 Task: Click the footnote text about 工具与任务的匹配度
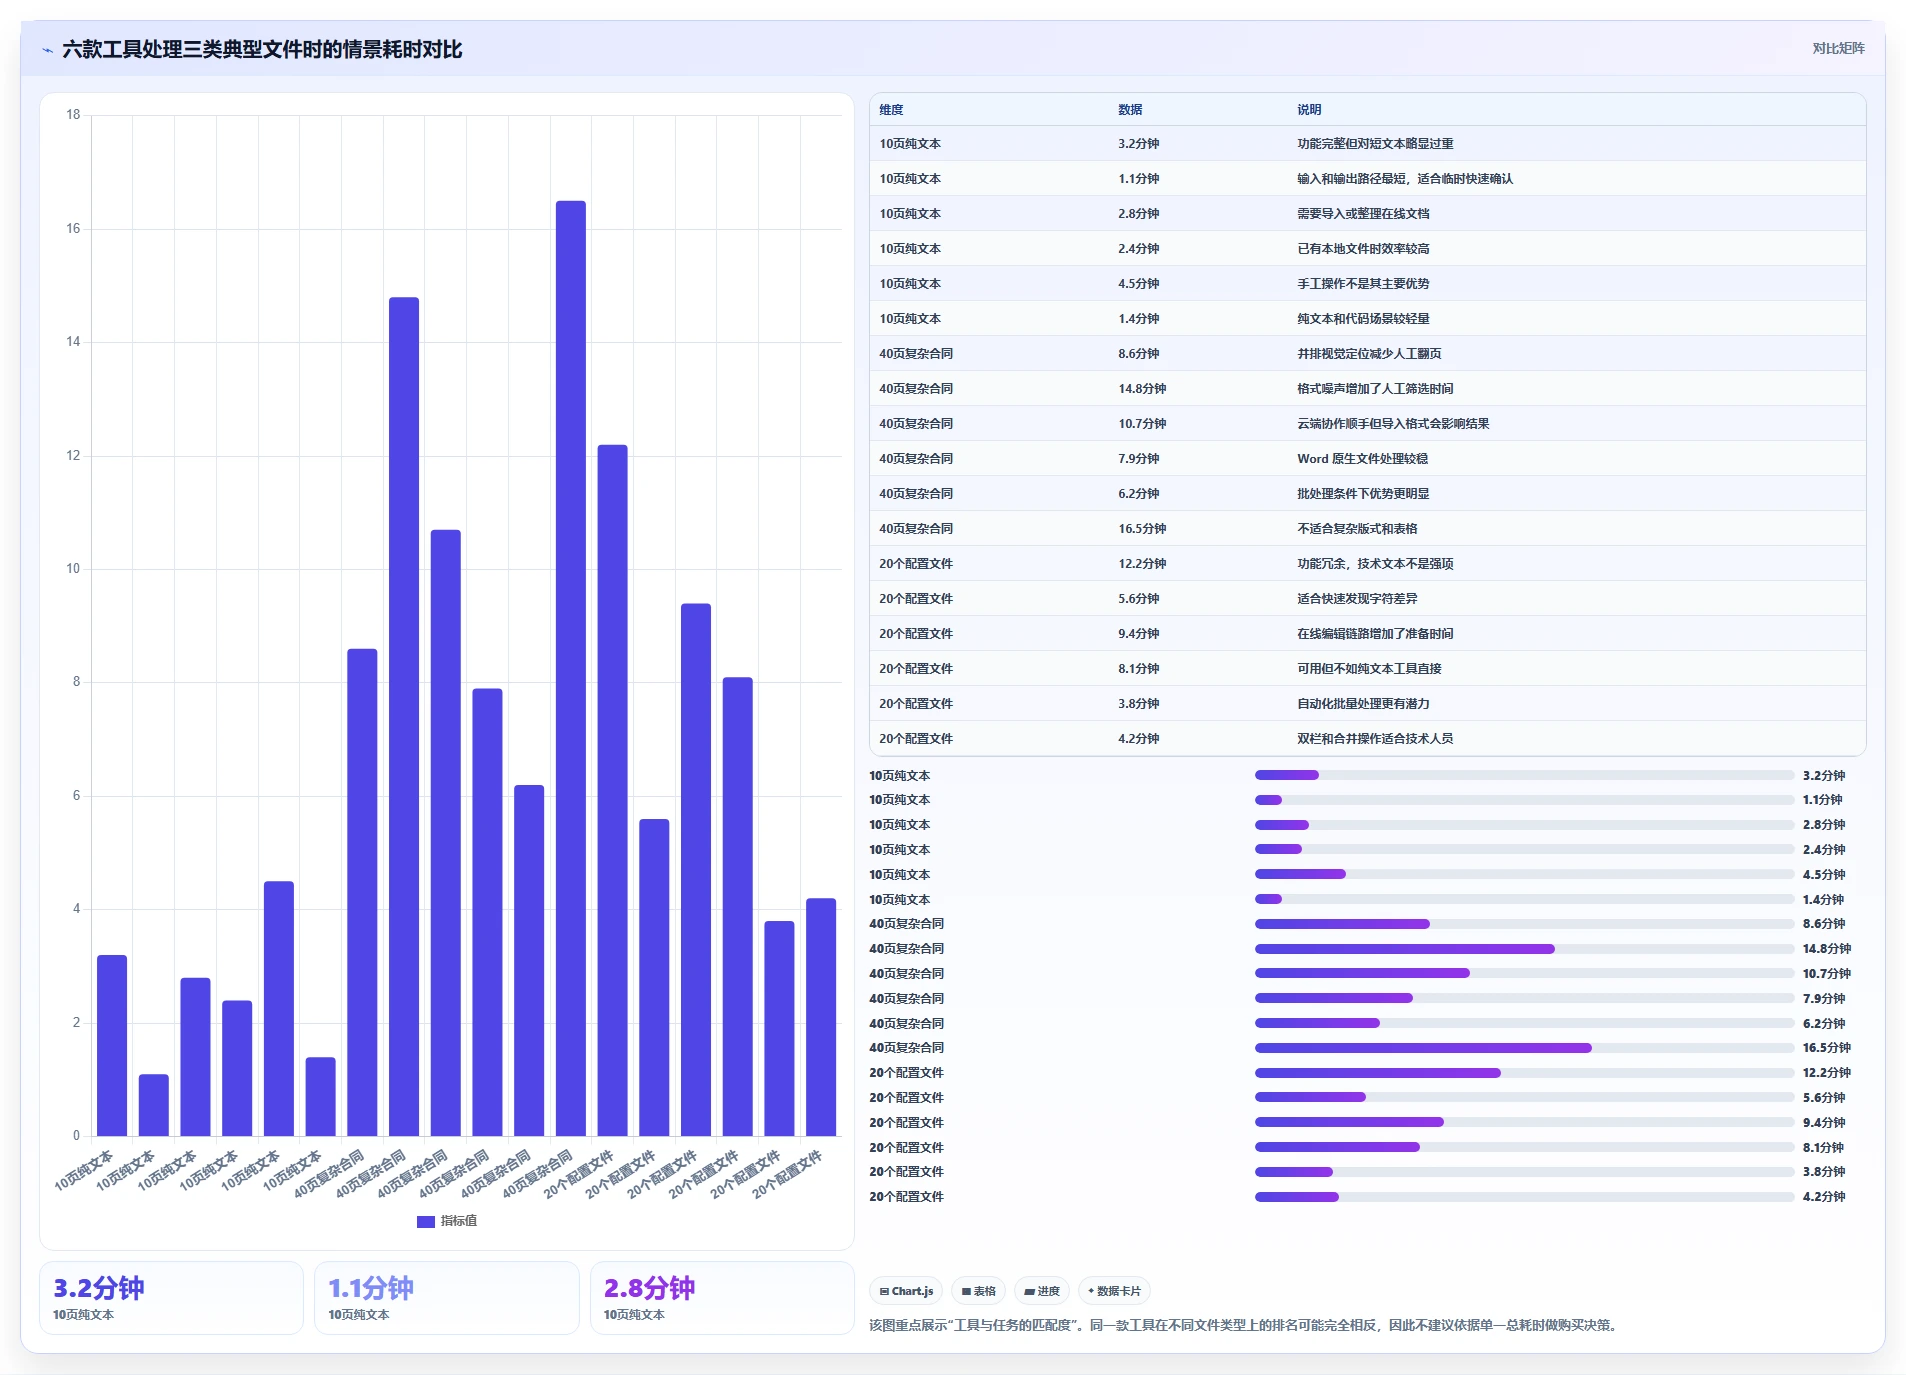click(1244, 1326)
